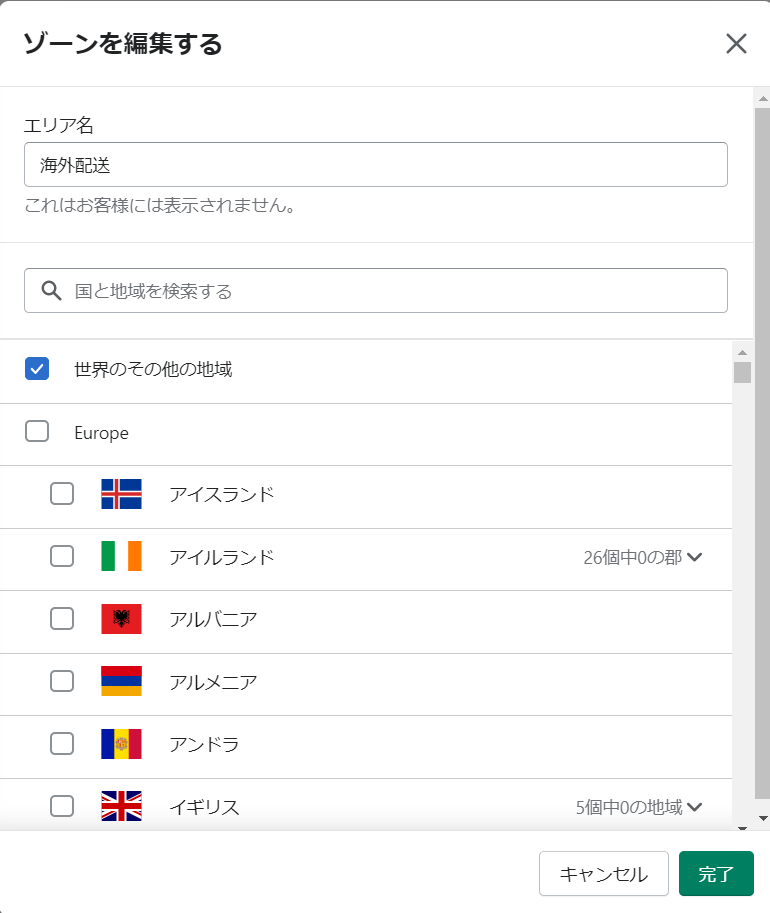Click the dialog scrollbar down arrow
The width and height of the screenshot is (770, 913).
763,818
